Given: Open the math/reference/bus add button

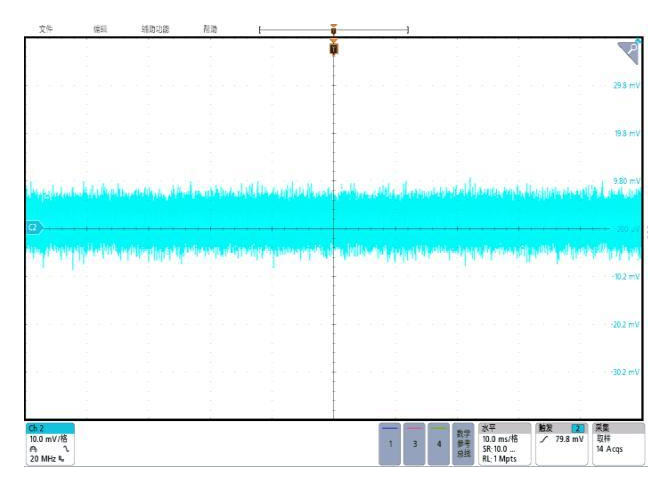Looking at the screenshot, I should (x=463, y=444).
